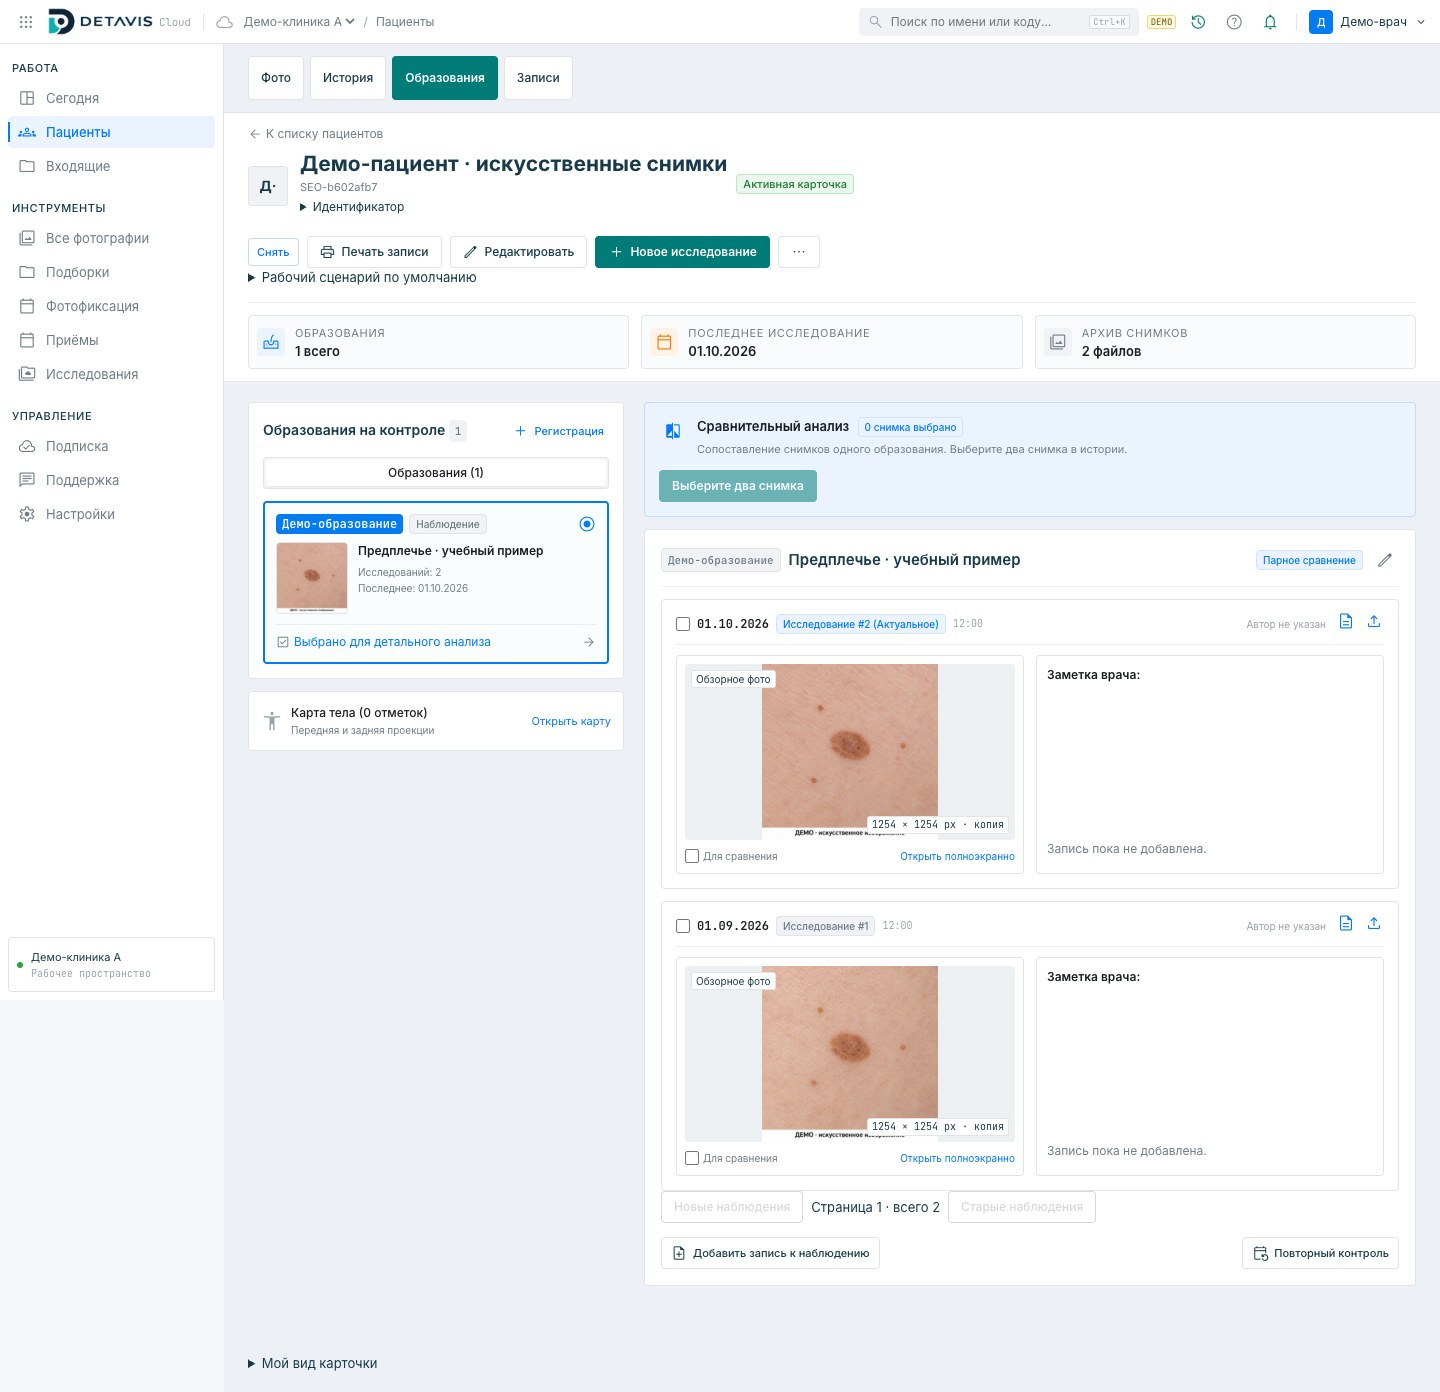
Task: Open Входящие in the sidebar
Action: pyautogui.click(x=111, y=166)
